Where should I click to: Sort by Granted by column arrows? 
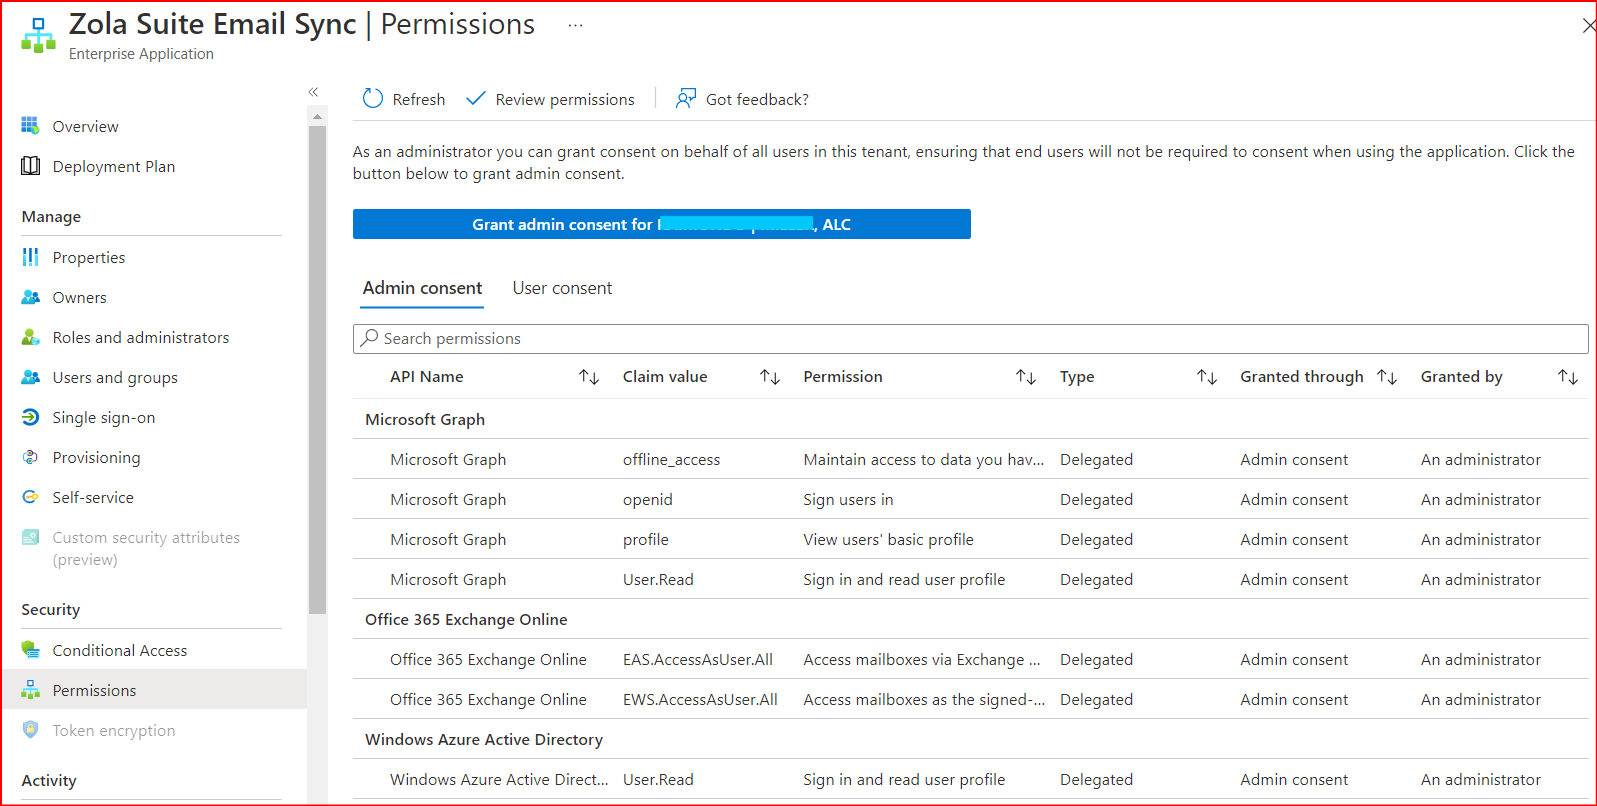pos(1568,377)
